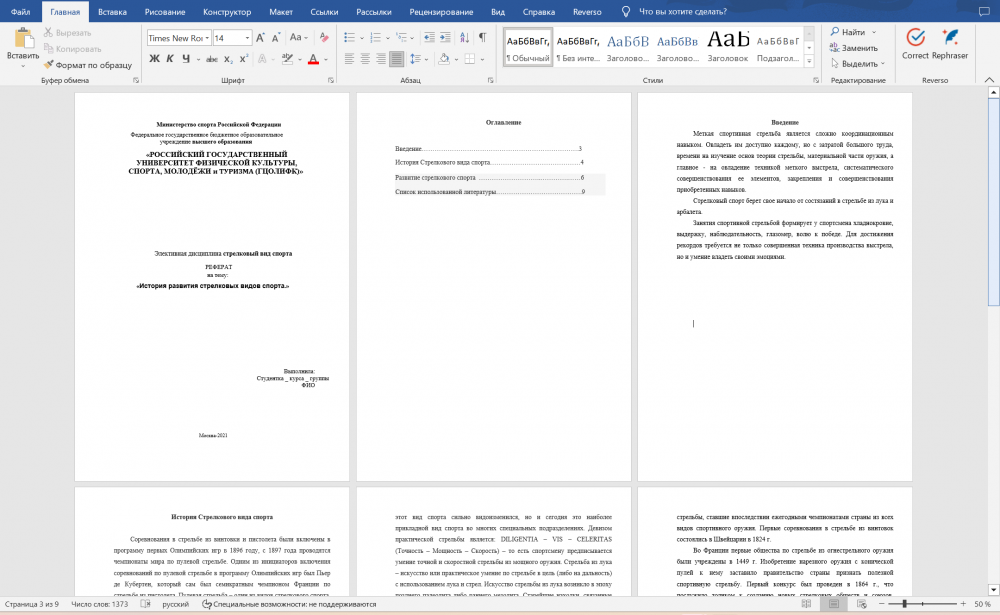Open the change case Aa dropdown
The height and width of the screenshot is (615, 1000).
tap(298, 38)
